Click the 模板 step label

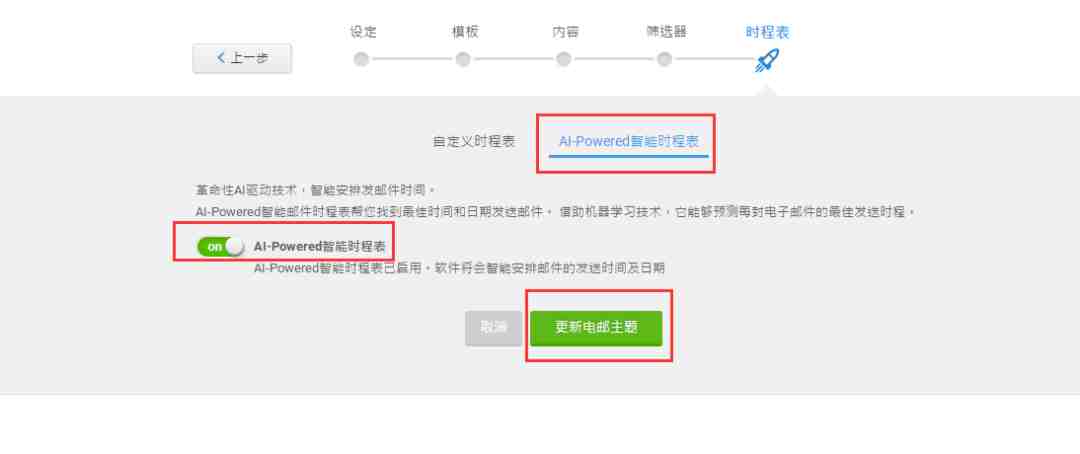[x=465, y=32]
